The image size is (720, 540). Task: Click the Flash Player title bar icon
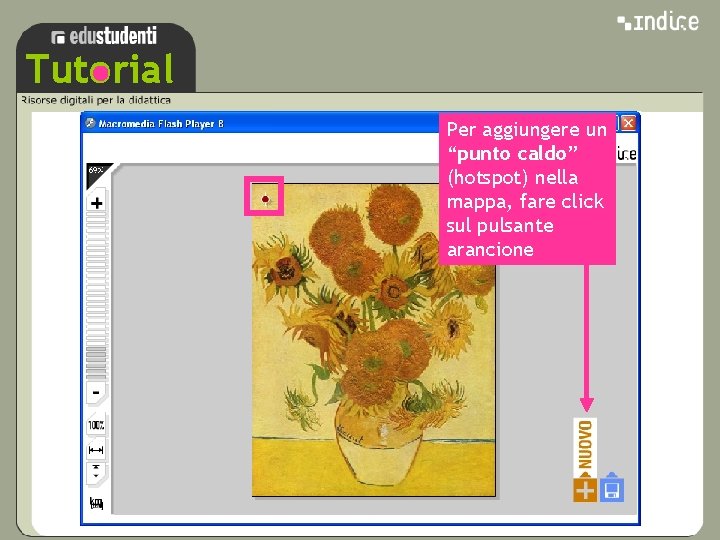click(x=90, y=123)
